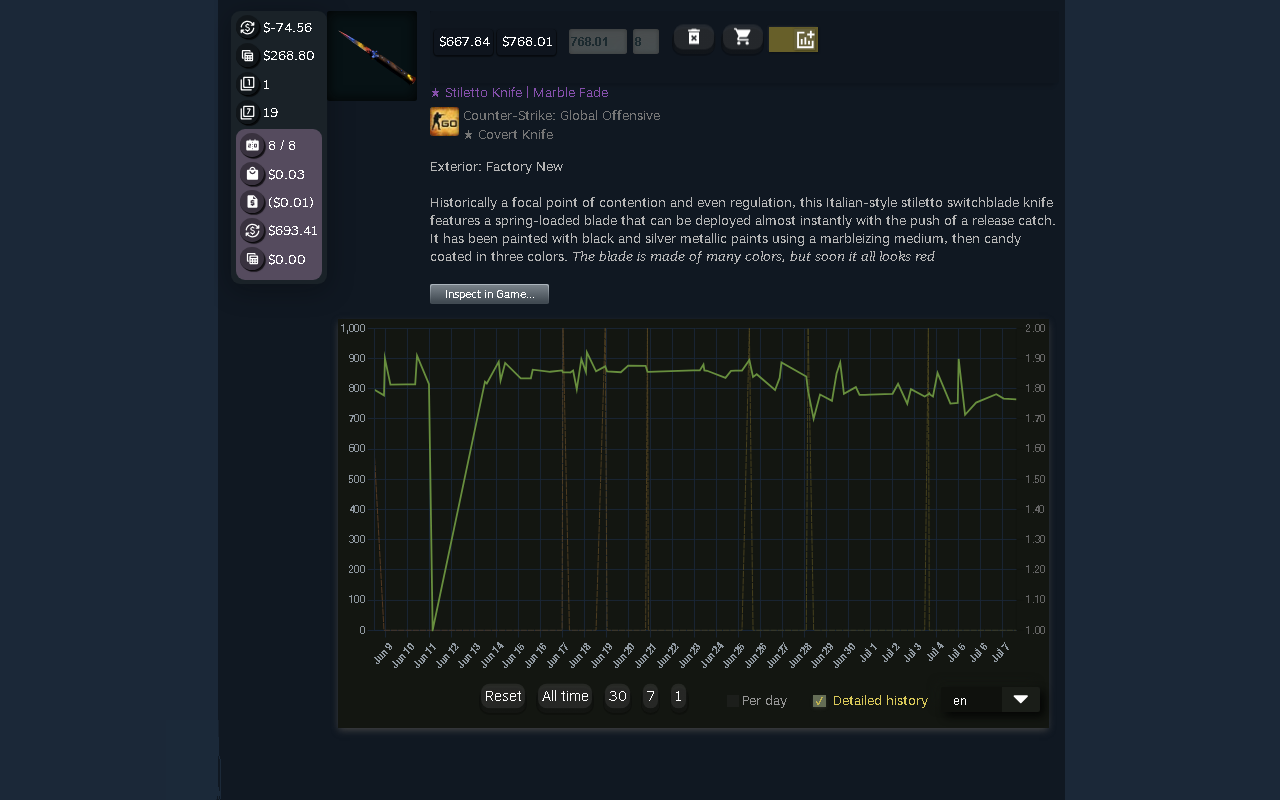Show All time price history

tap(565, 697)
